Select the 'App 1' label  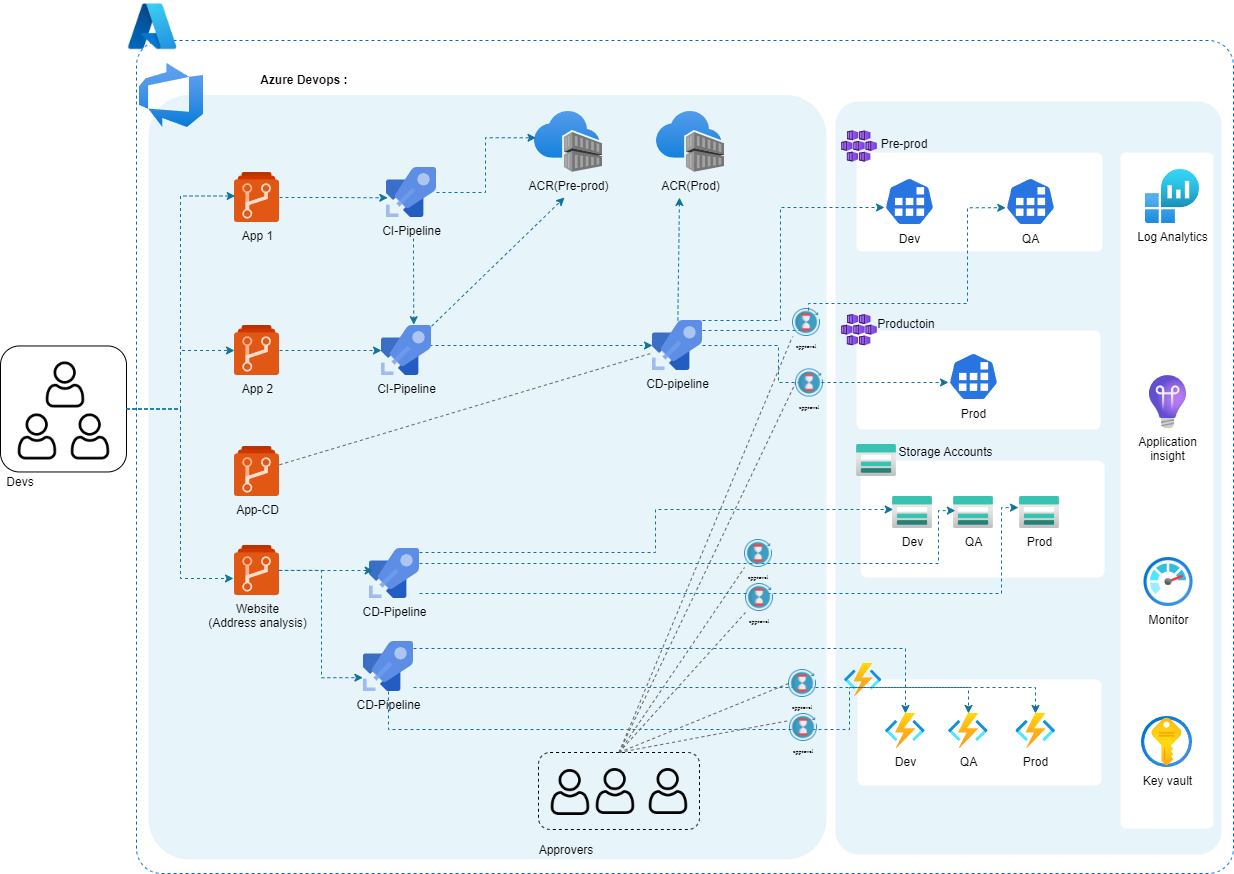click(x=257, y=236)
